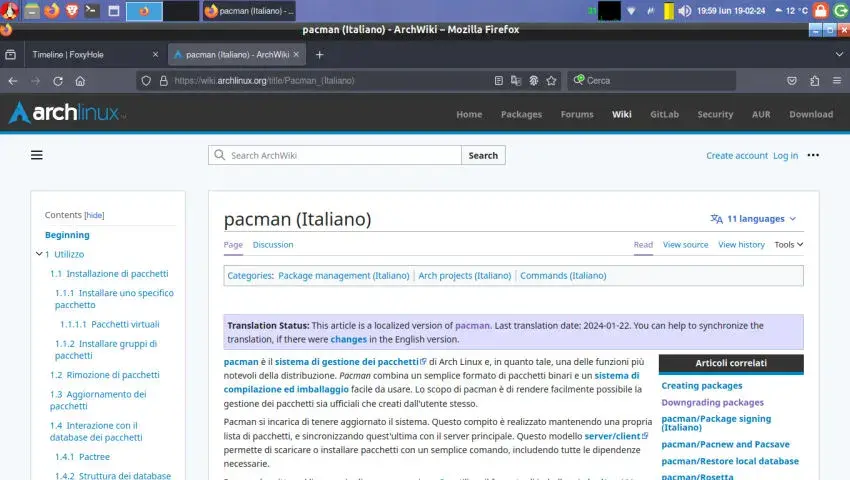Click the show desktop window icon in panel

point(114,10)
